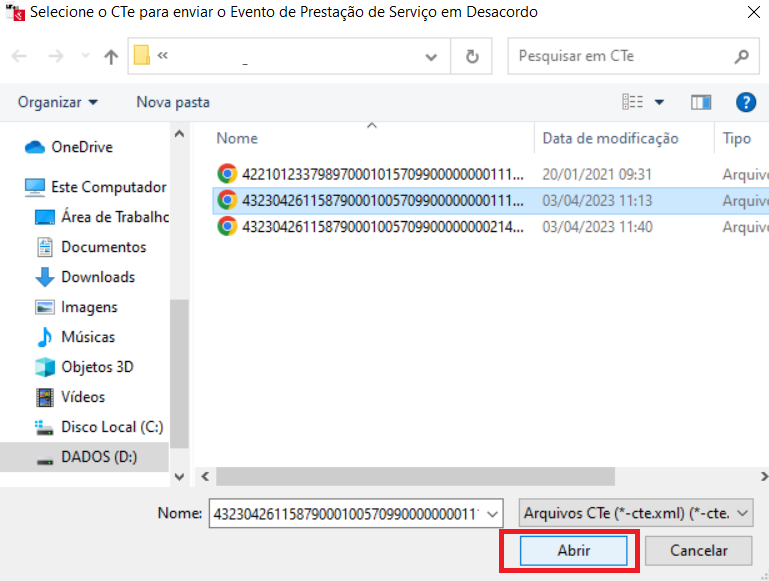Open the Help question mark icon
Image resolution: width=769 pixels, height=581 pixels.
[x=745, y=102]
